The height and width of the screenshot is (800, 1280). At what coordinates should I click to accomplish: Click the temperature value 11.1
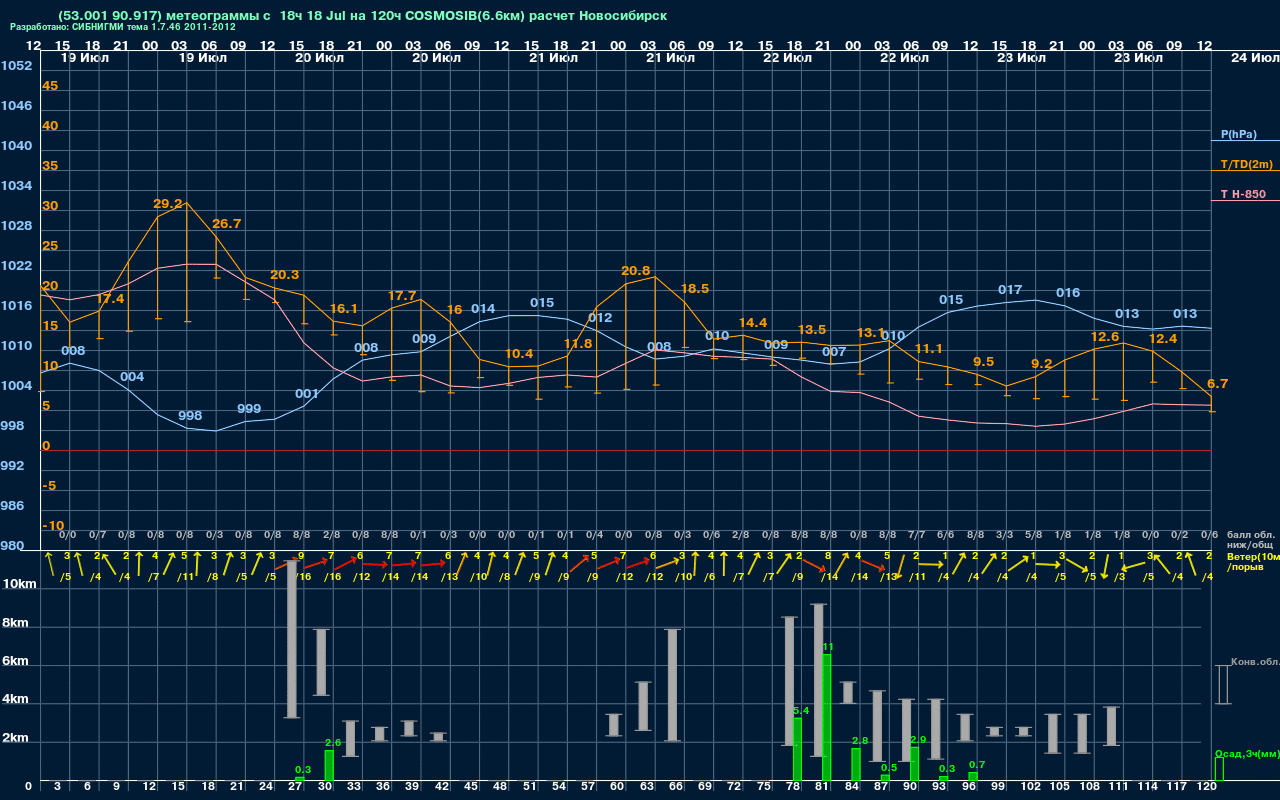(929, 349)
